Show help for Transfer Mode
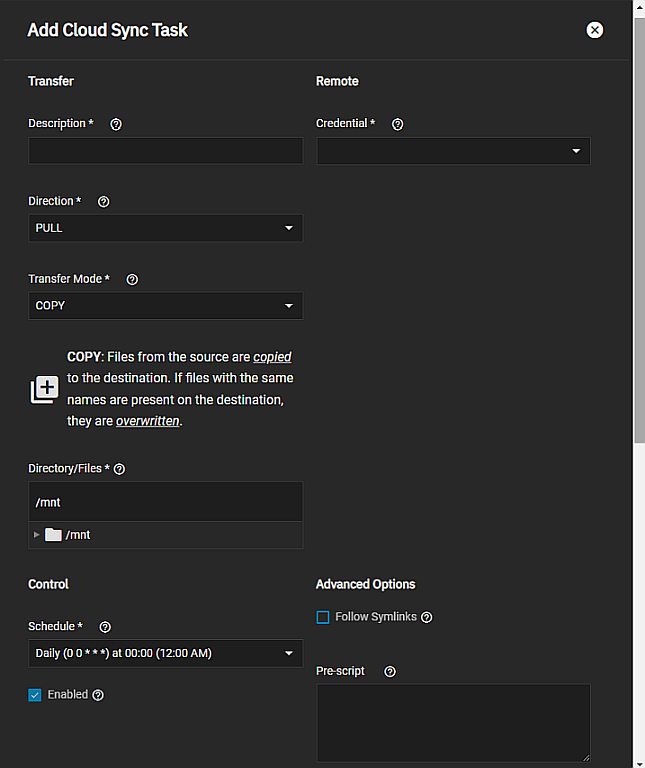Screen dimensions: 645x768 point(132,280)
